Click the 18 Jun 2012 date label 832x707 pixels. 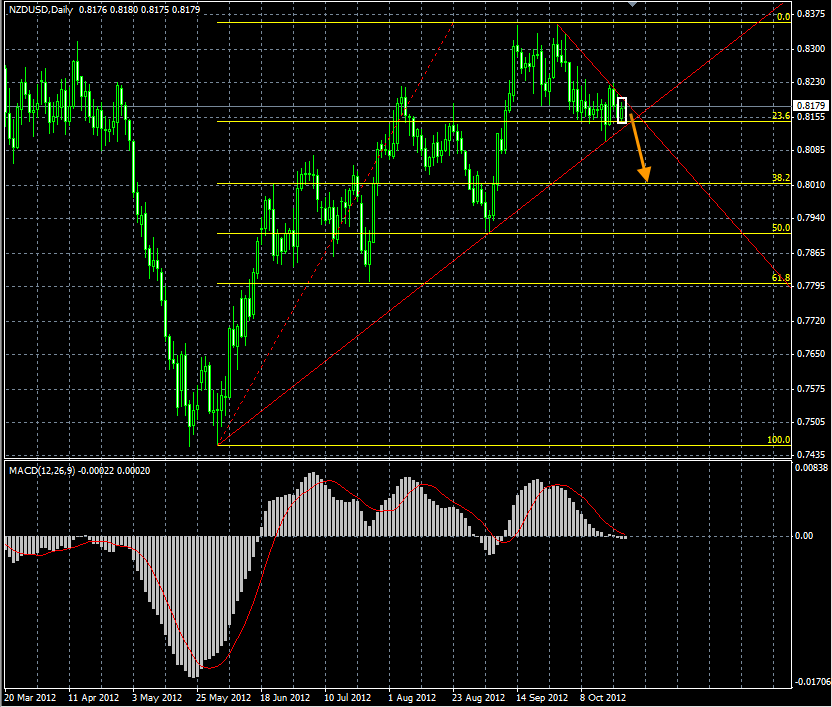285,697
